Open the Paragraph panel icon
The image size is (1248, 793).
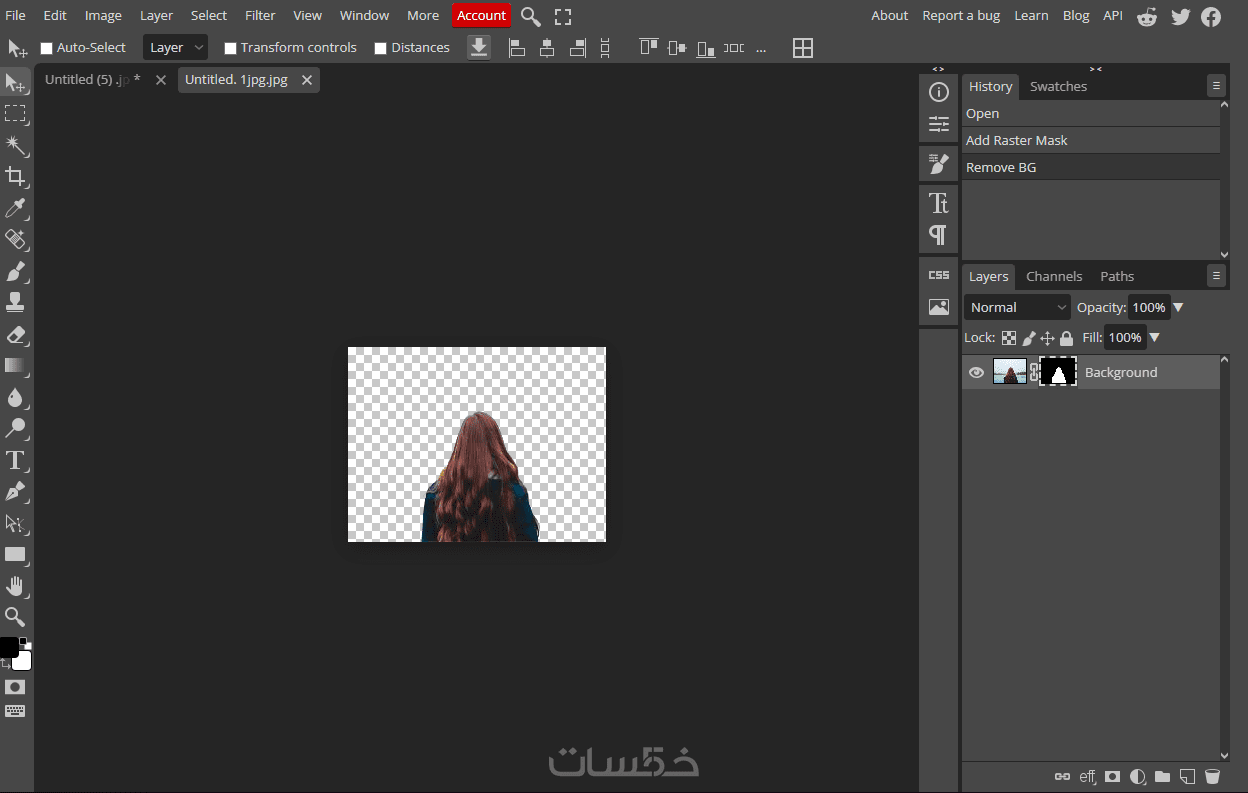tap(938, 235)
